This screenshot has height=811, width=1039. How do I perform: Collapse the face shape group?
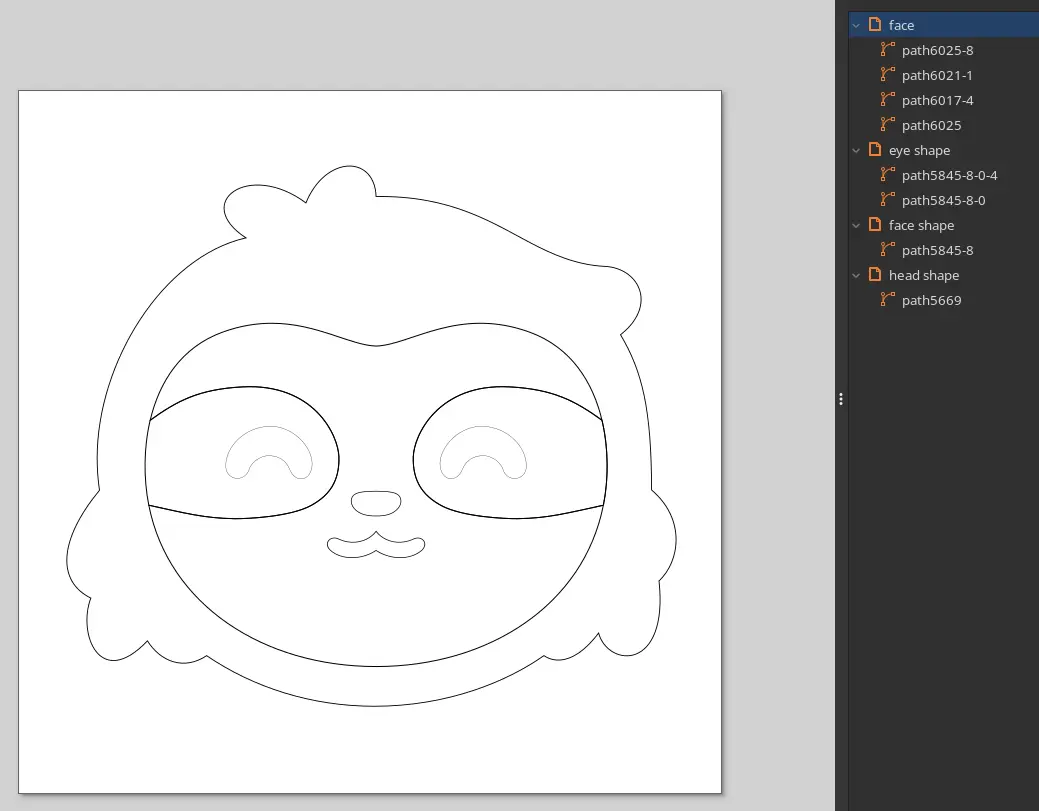point(857,224)
